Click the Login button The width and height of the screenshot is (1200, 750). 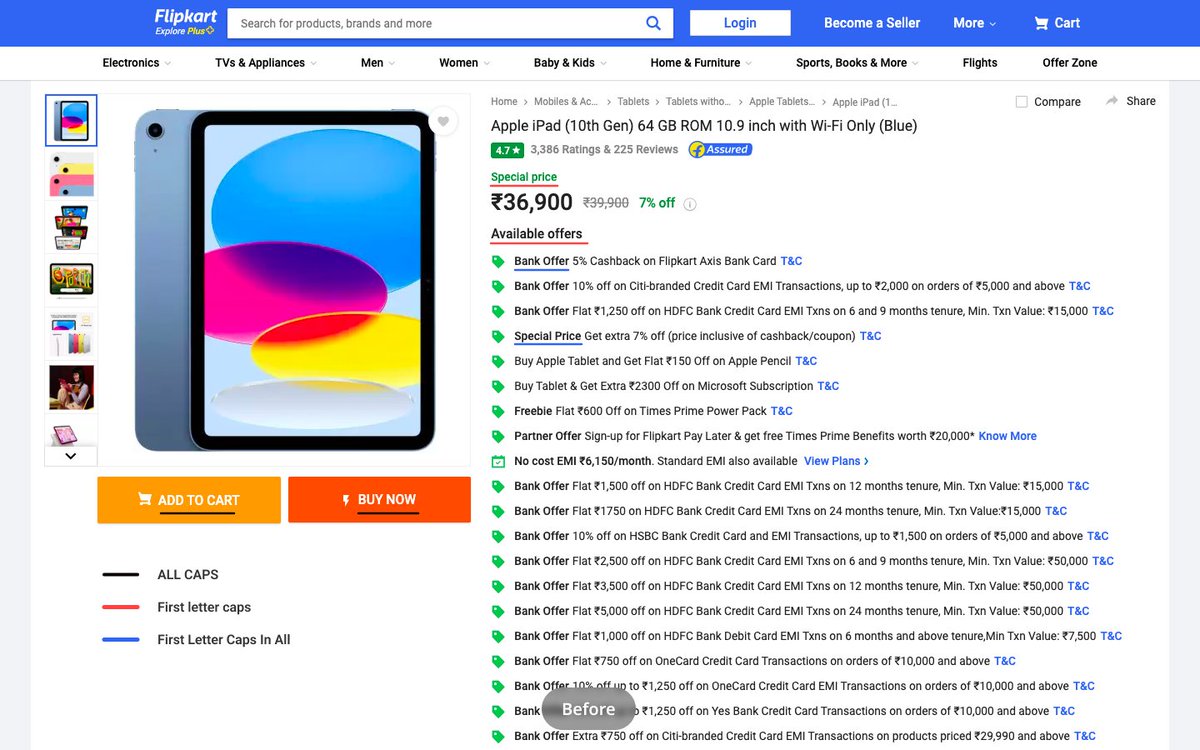pos(740,23)
